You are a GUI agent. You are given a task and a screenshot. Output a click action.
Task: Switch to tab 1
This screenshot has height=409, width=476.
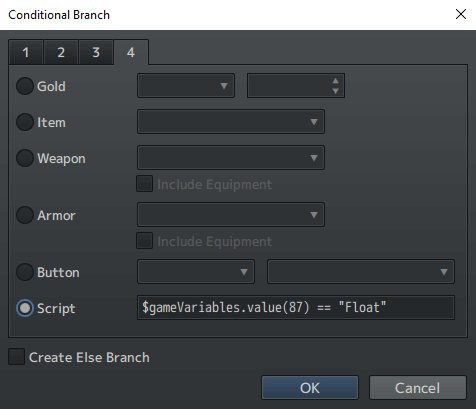26,52
